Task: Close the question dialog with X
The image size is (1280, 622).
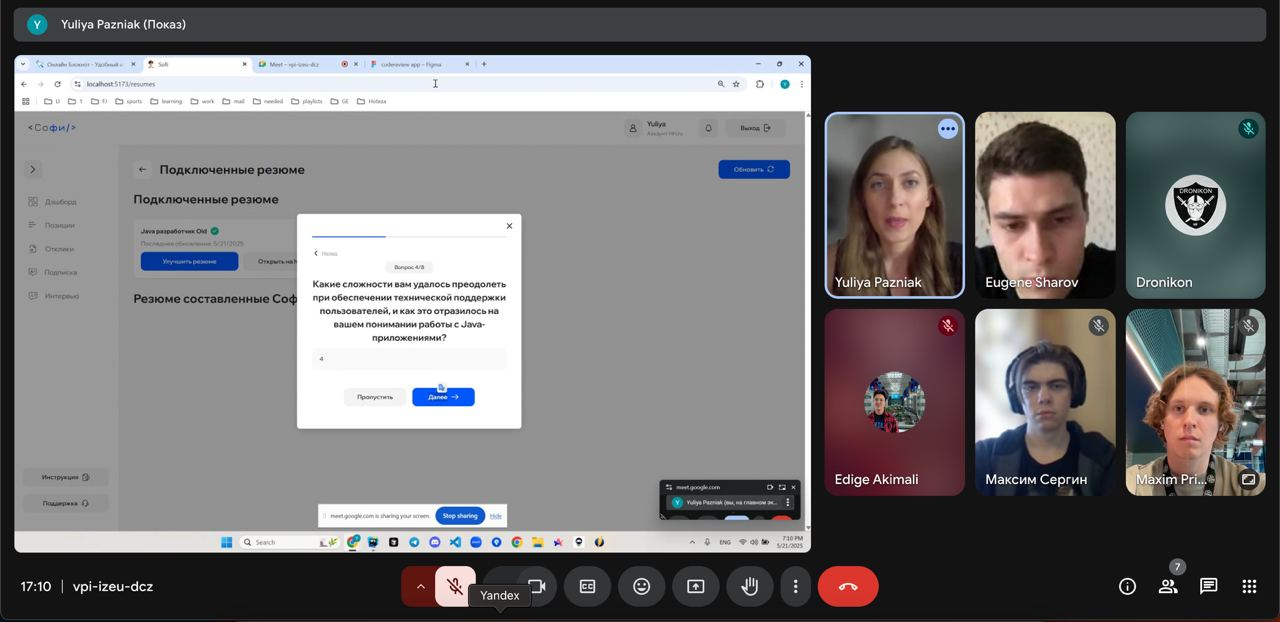Action: click(509, 226)
